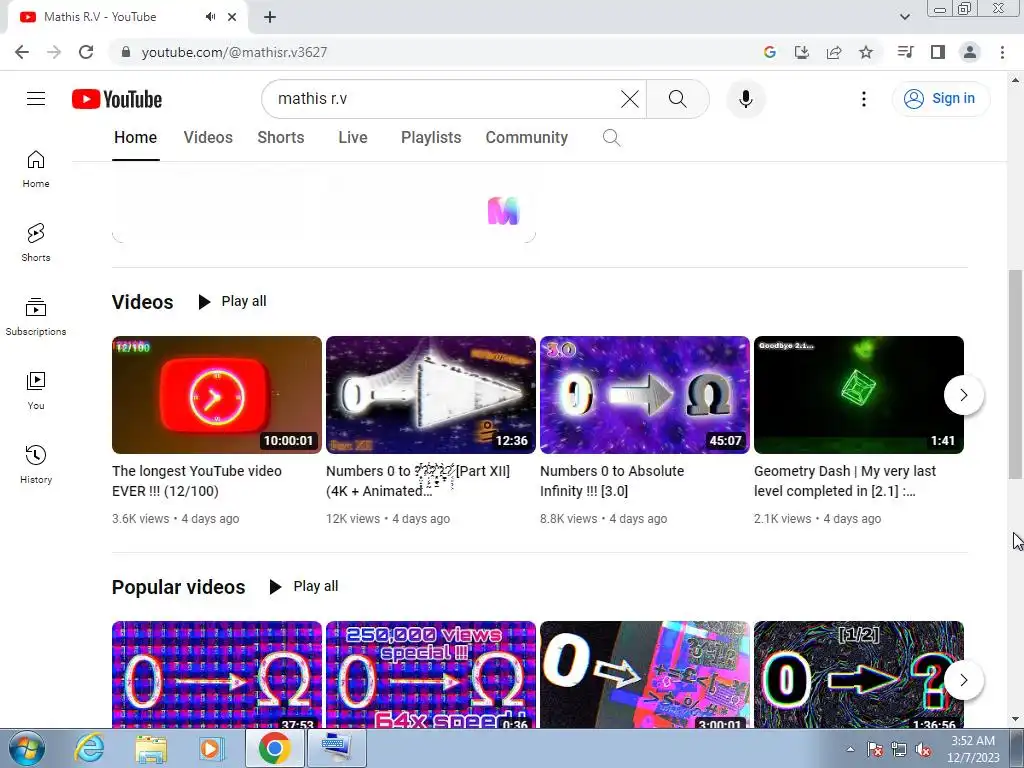Image resolution: width=1024 pixels, height=768 pixels.
Task: Open the YouTube hamburger guide menu
Action: tap(36, 99)
